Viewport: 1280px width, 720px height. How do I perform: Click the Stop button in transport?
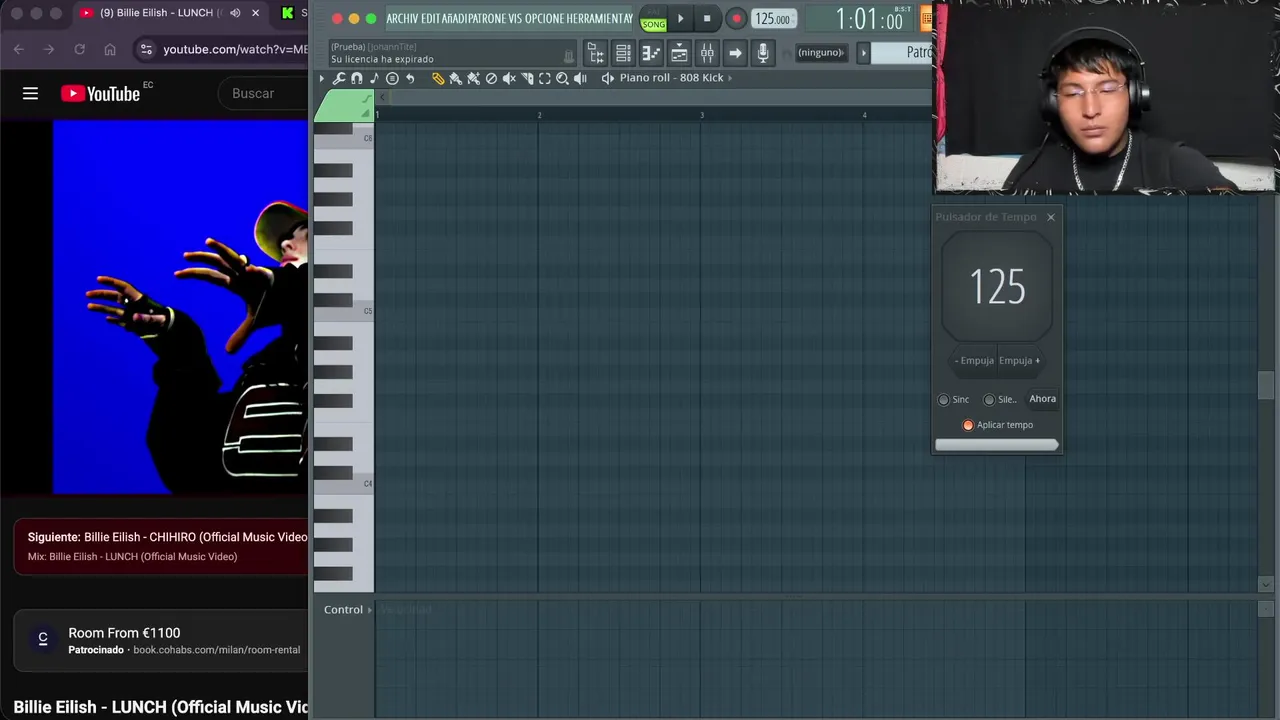point(707,18)
